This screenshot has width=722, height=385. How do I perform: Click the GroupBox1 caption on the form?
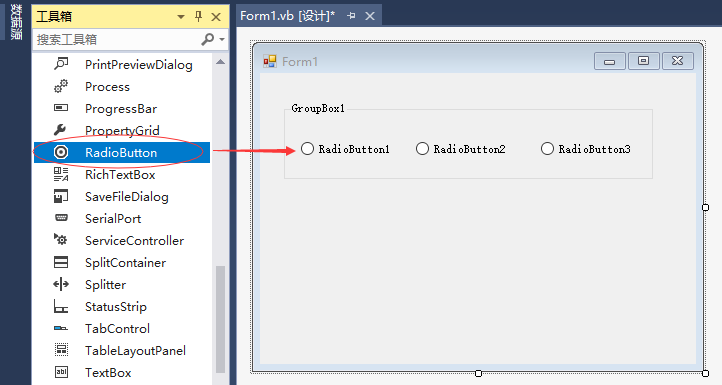click(x=318, y=108)
